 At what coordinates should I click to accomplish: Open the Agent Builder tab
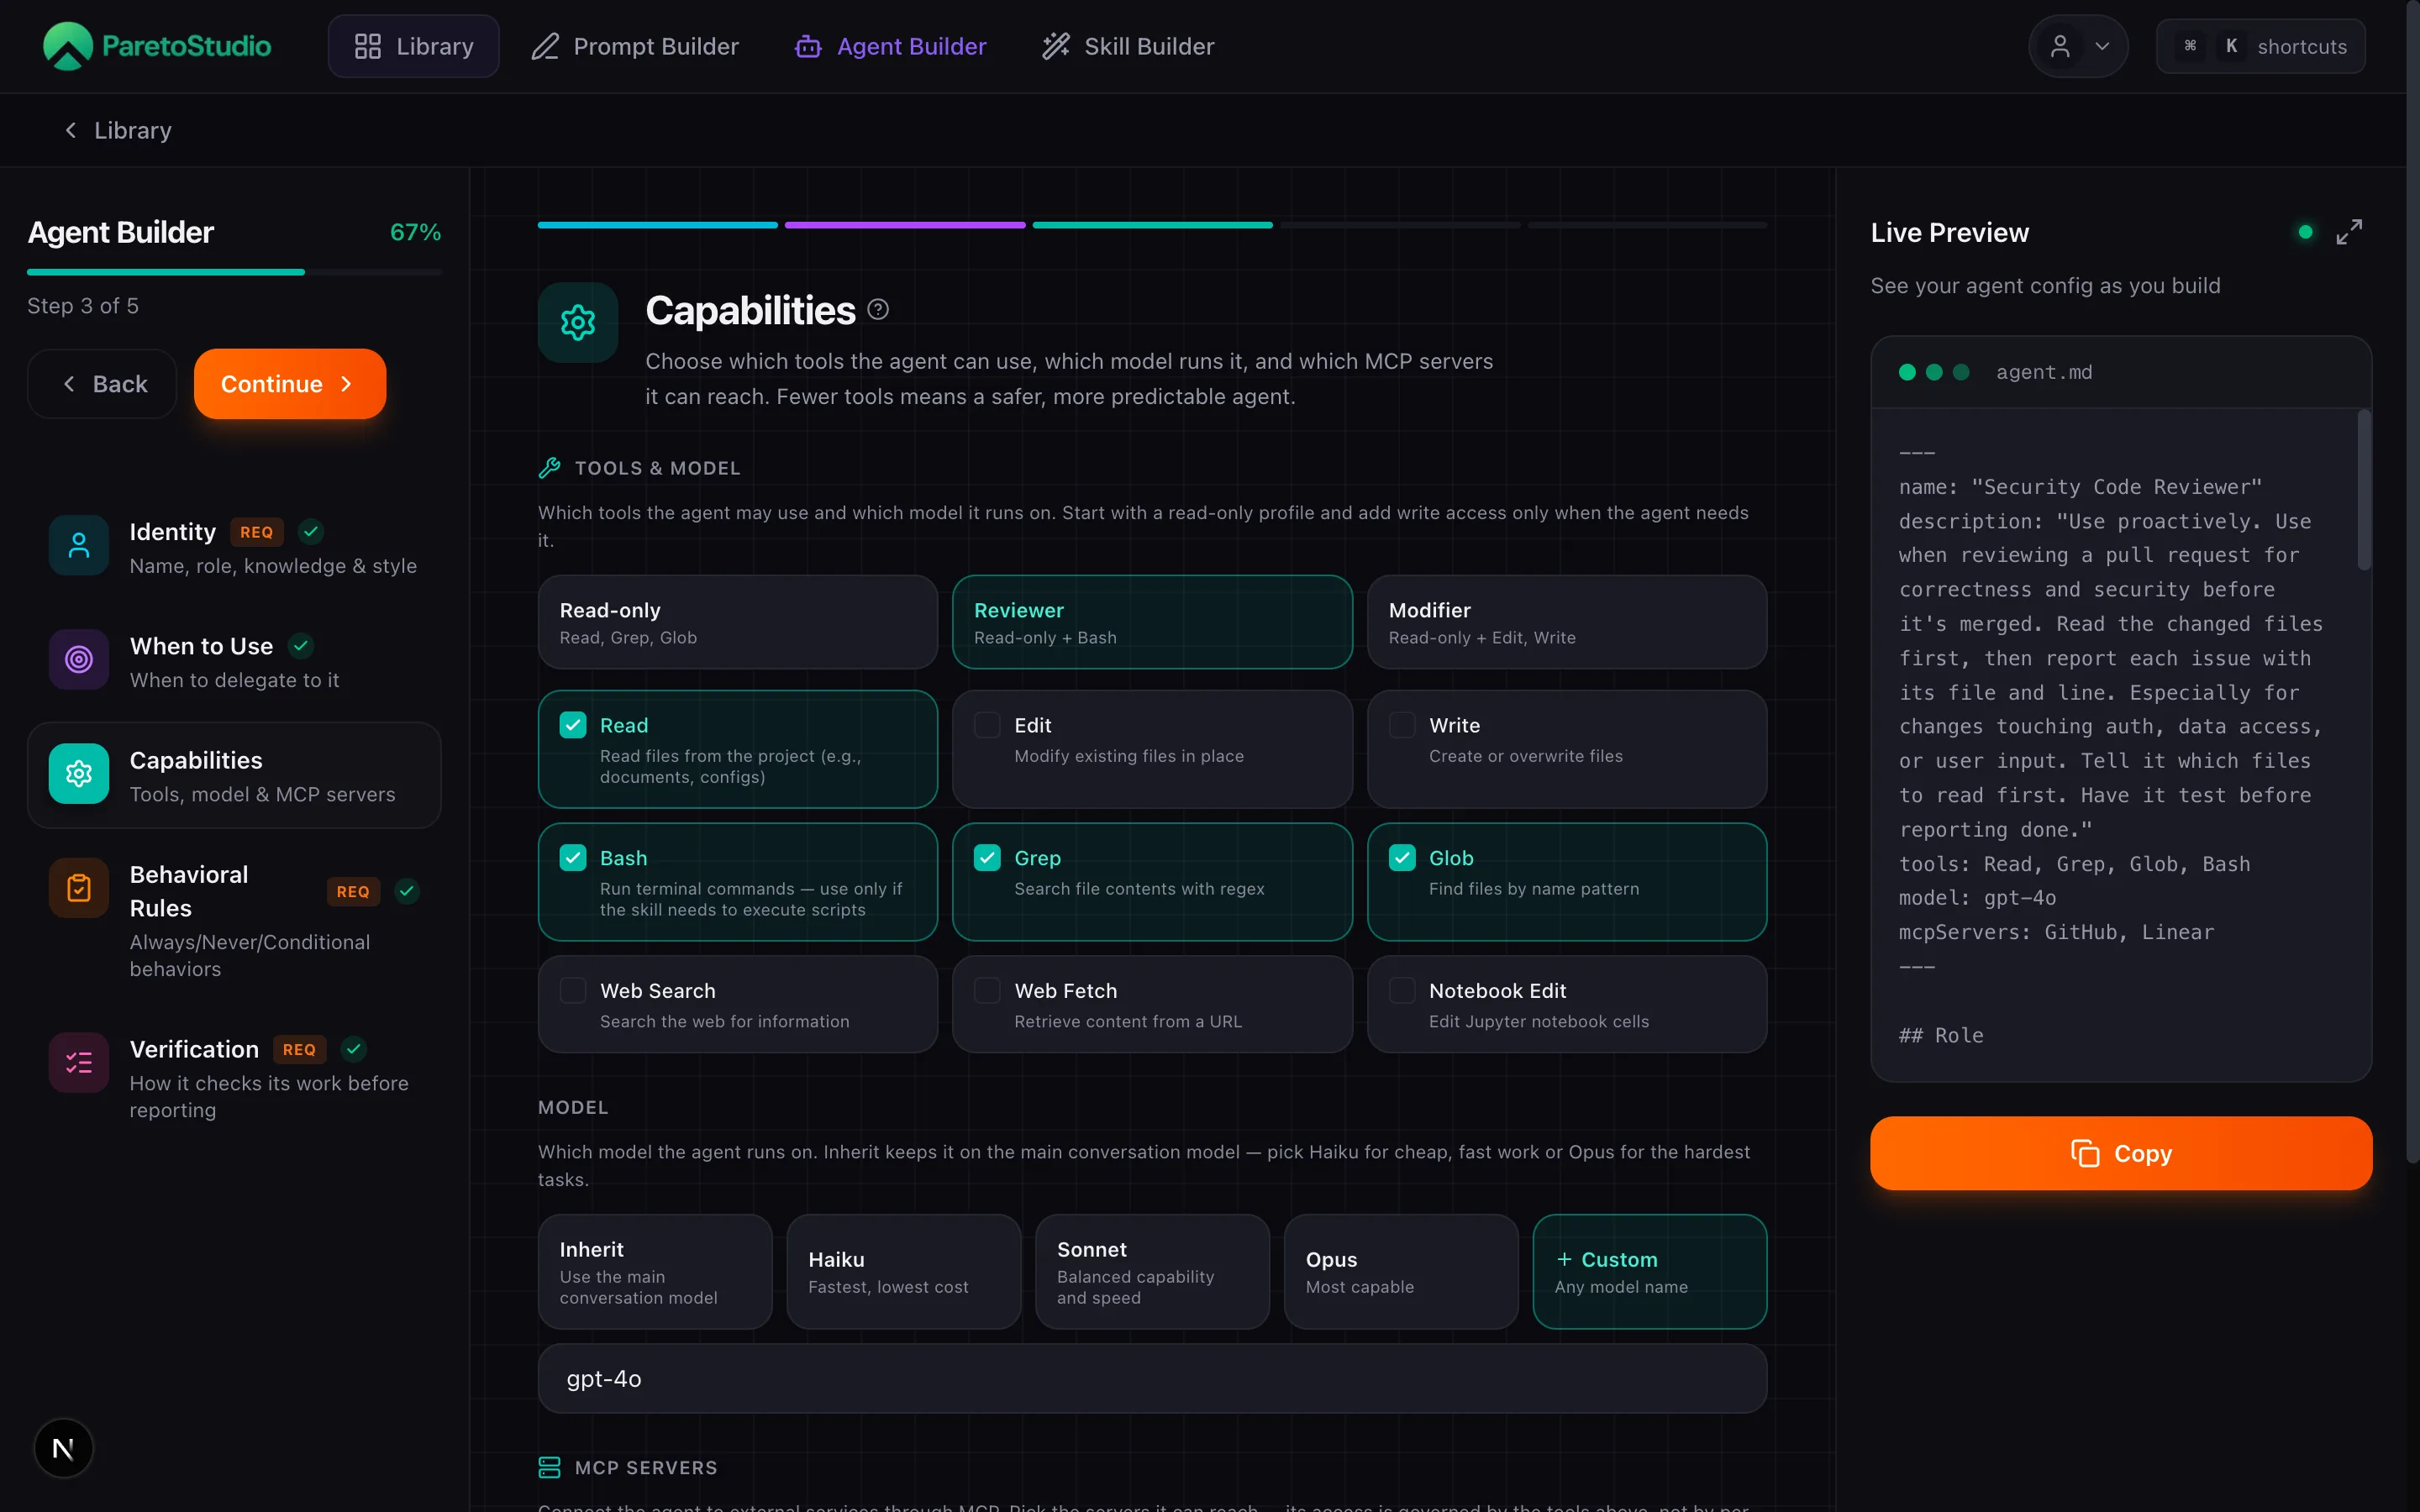point(891,46)
